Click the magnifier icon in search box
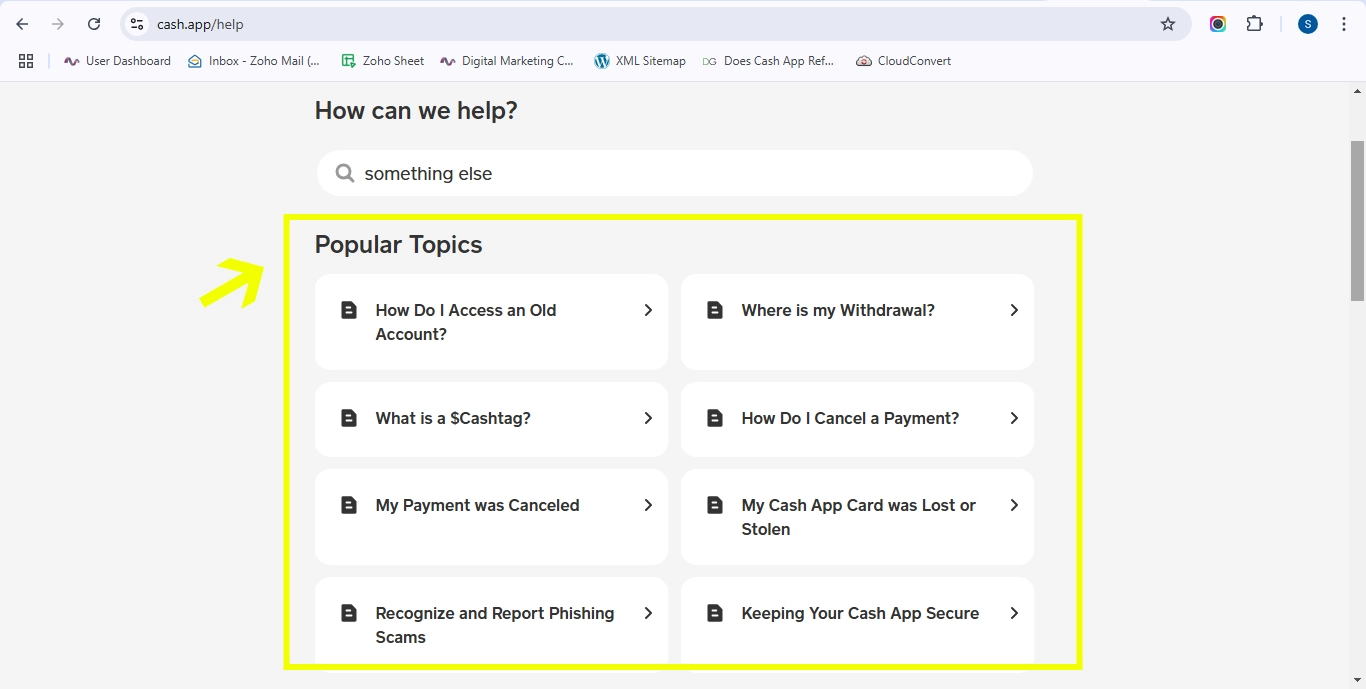Viewport: 1366px width, 689px height. [x=345, y=173]
